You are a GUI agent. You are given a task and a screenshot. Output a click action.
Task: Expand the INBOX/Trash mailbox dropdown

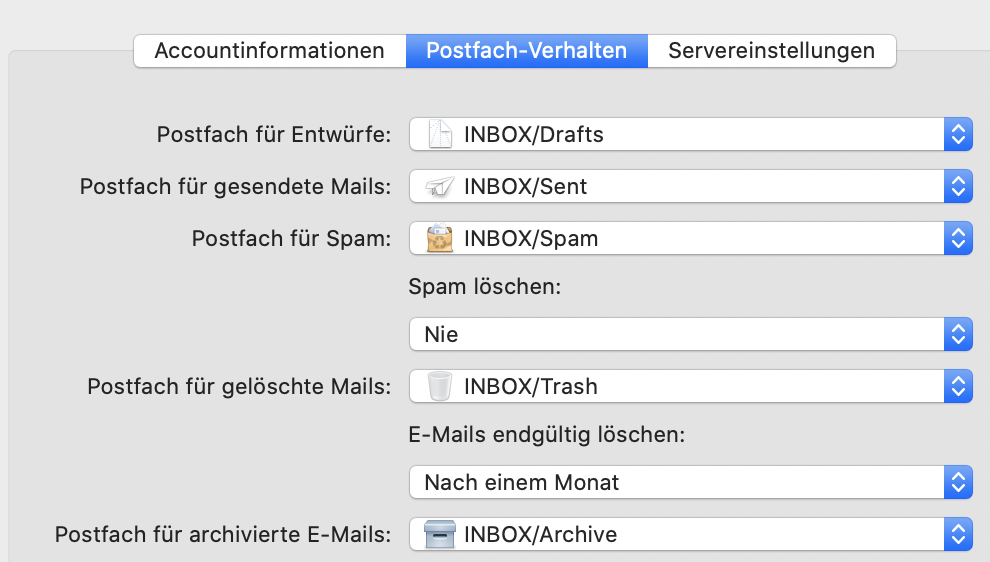click(x=690, y=386)
